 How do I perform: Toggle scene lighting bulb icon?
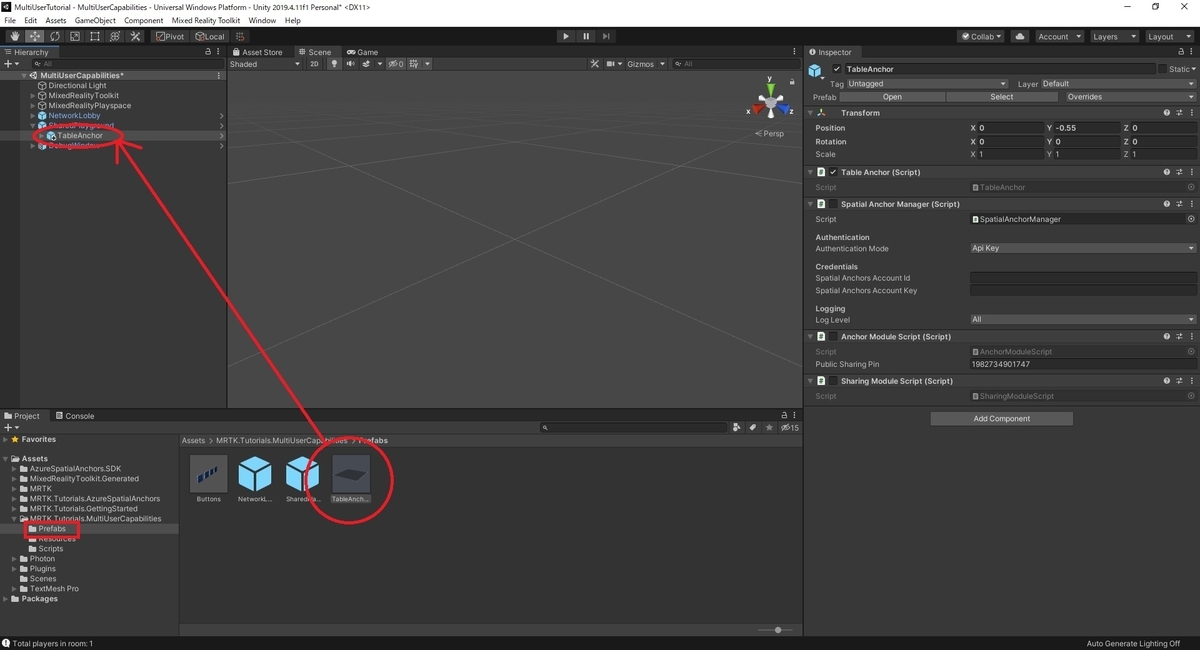[334, 64]
